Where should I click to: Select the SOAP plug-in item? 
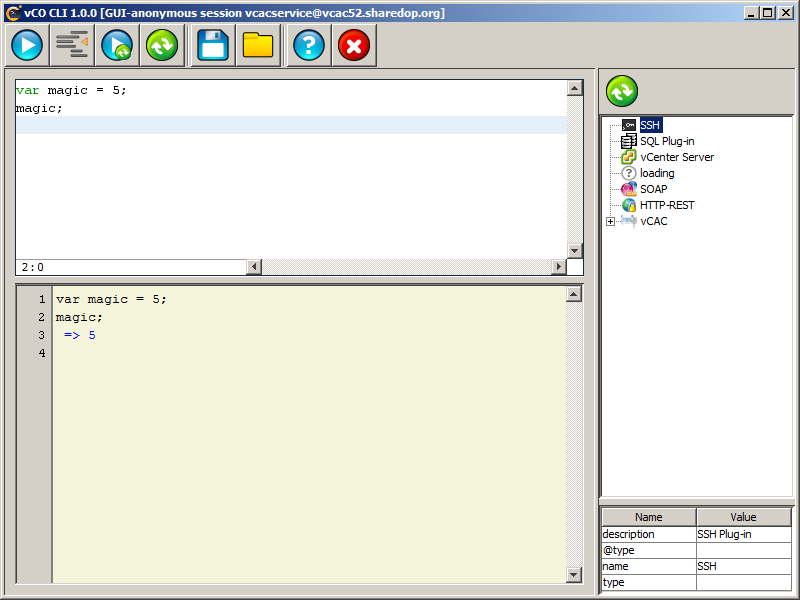click(653, 189)
